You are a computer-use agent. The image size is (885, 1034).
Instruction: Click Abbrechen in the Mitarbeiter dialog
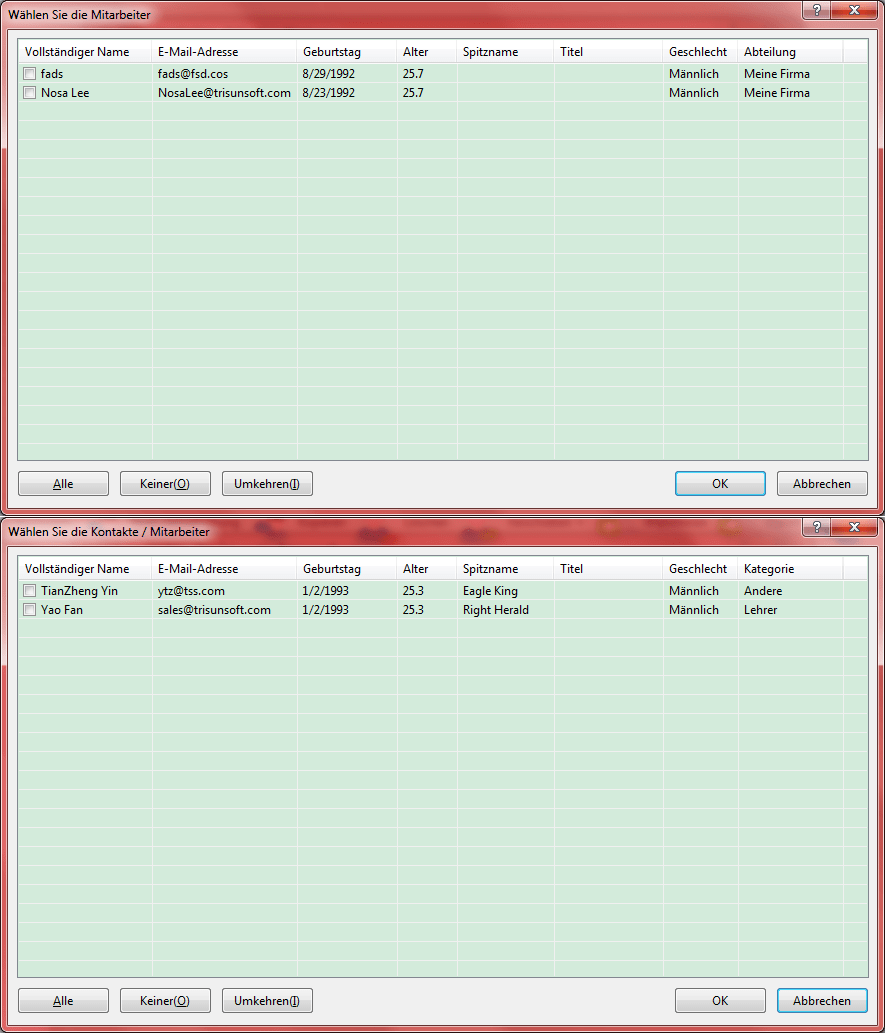pos(822,483)
